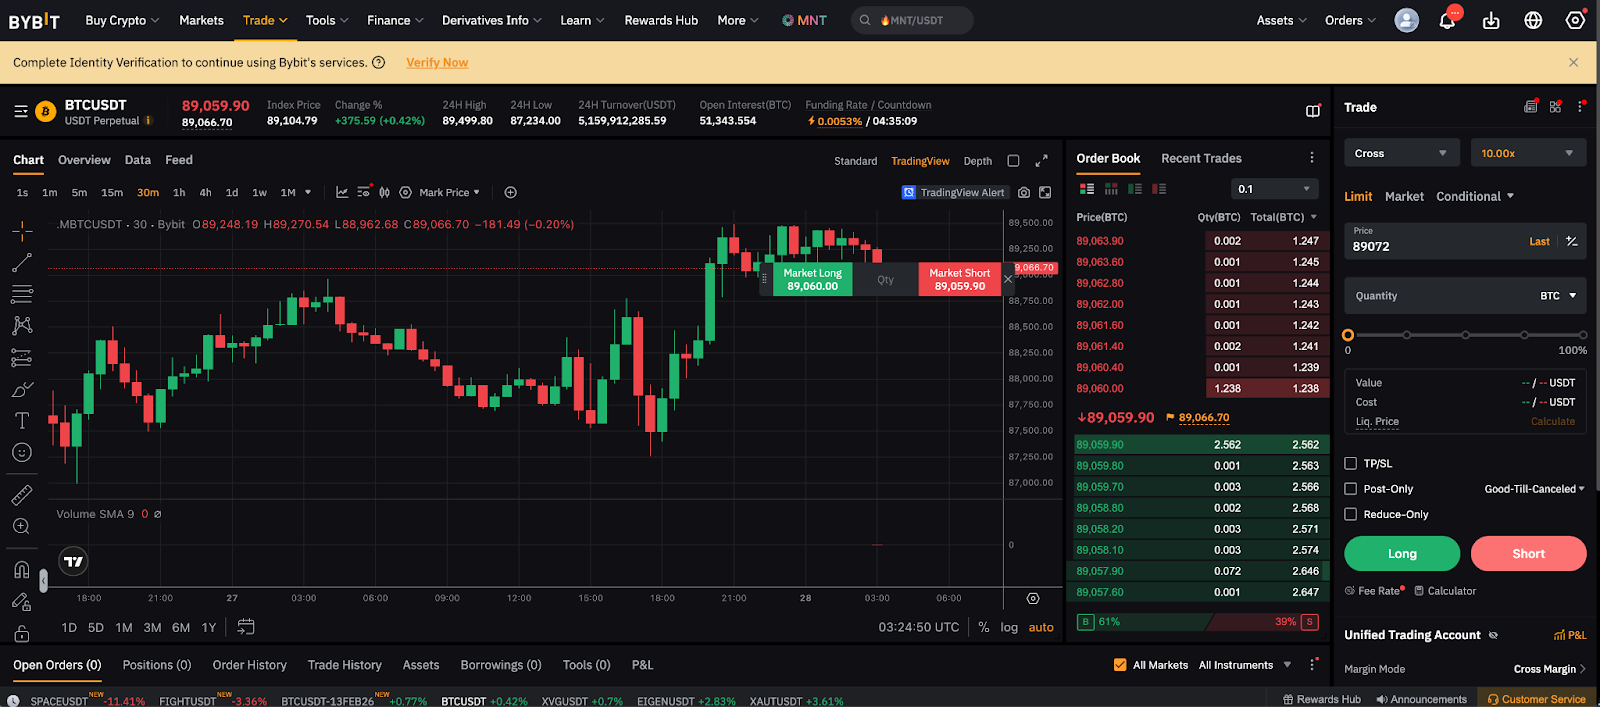The width and height of the screenshot is (1600, 707).
Task: Select the crosshair cursor tool
Action: click(x=22, y=231)
